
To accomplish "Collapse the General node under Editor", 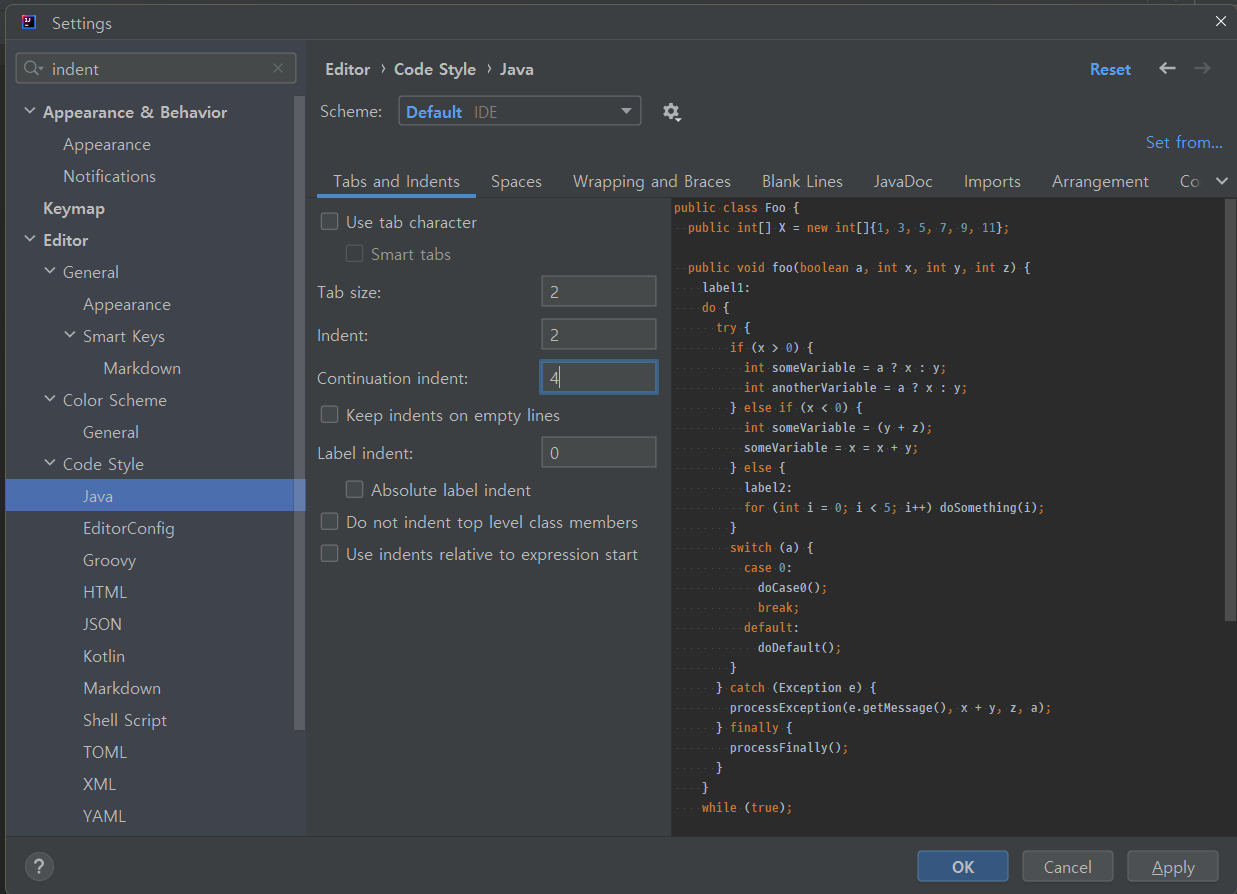I will click(x=50, y=272).
